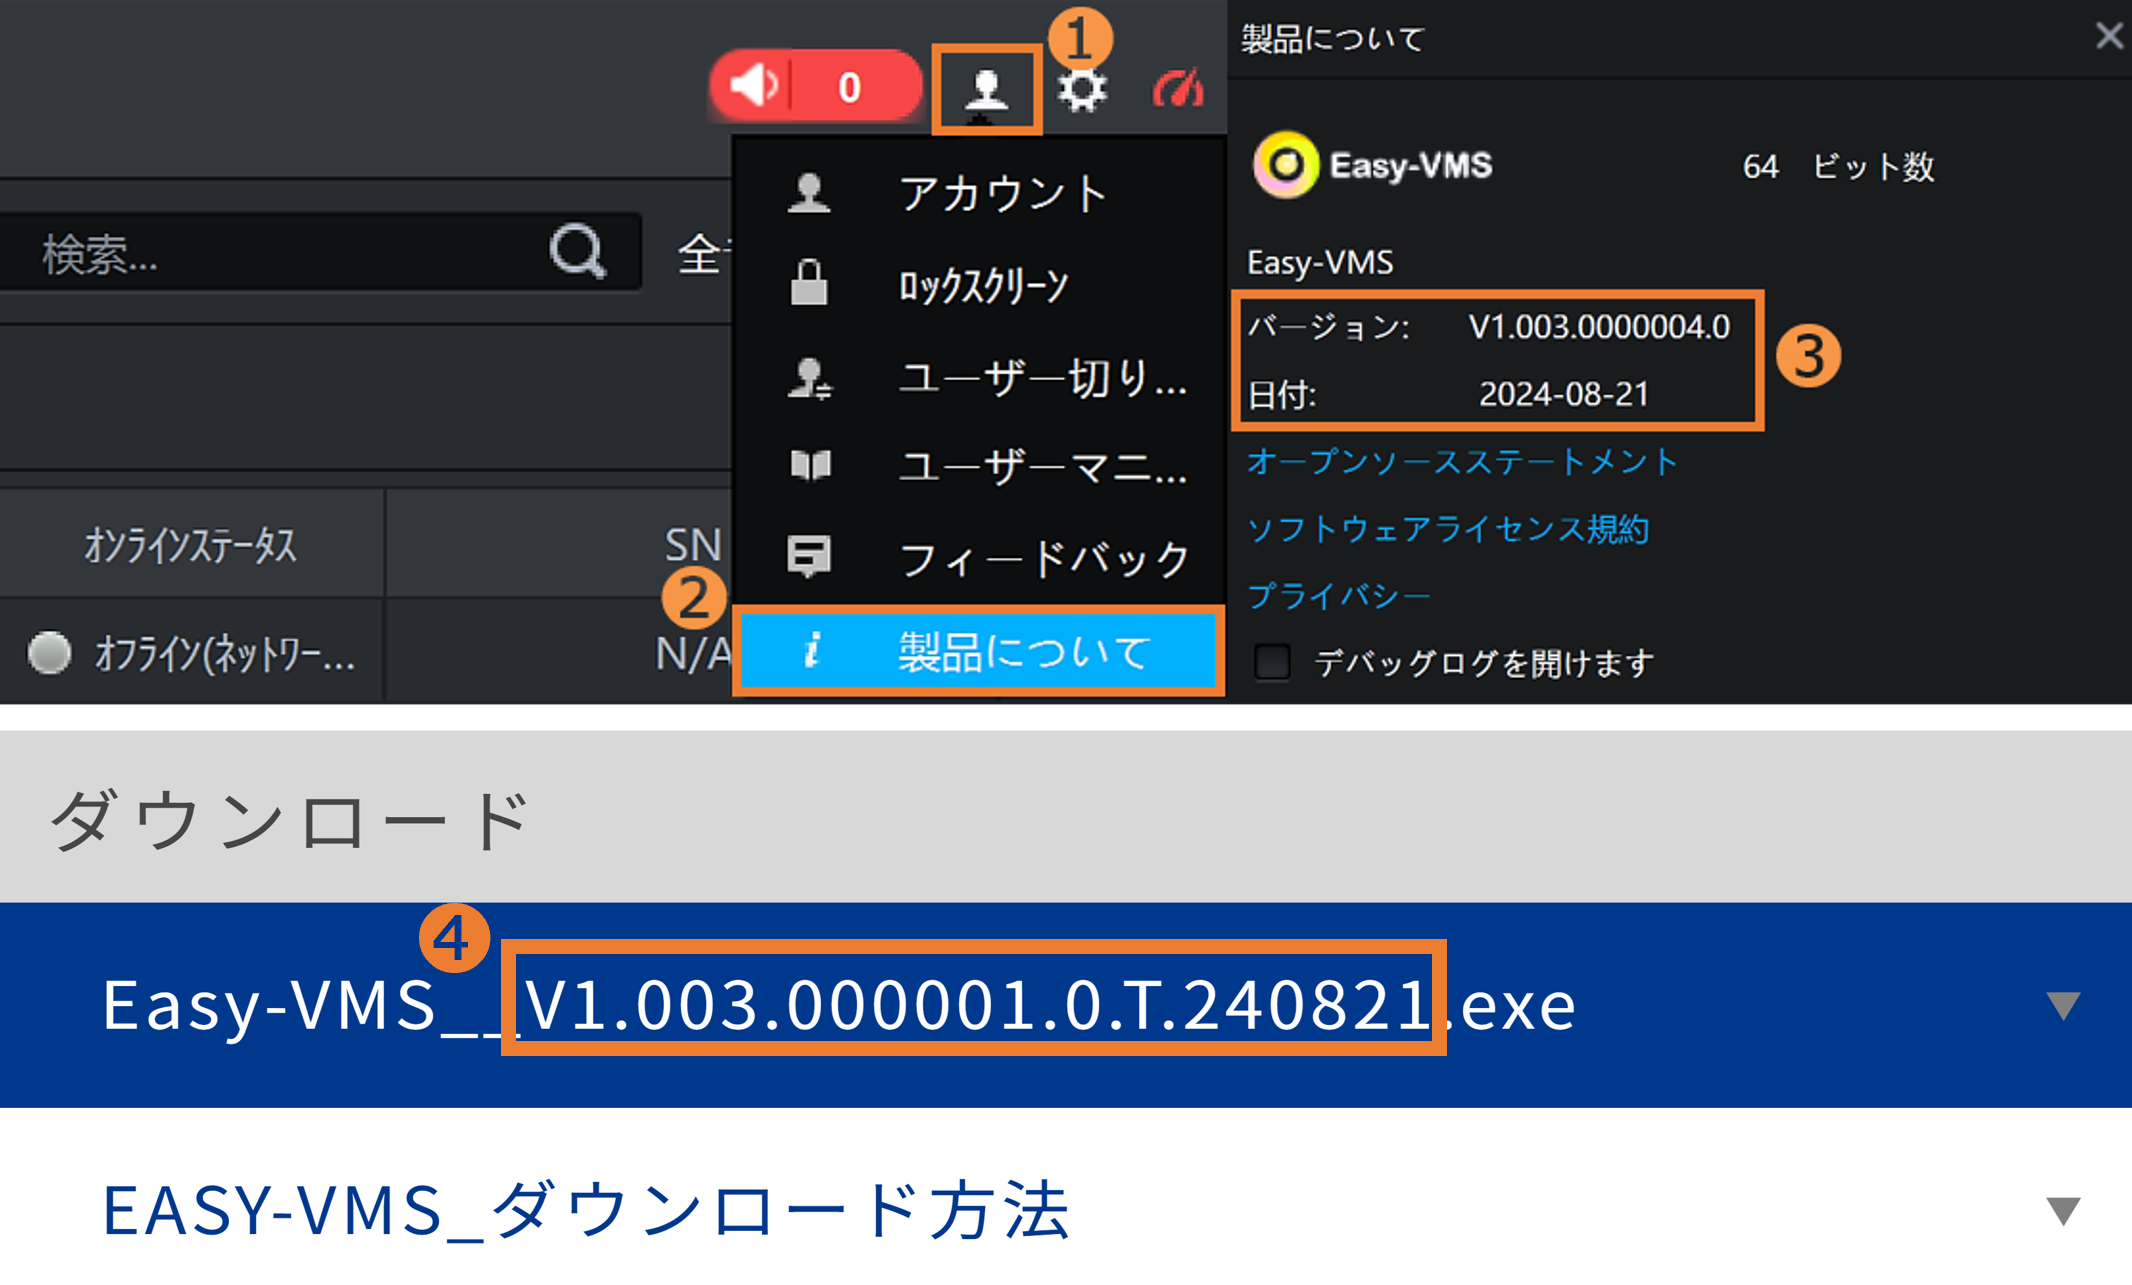The width and height of the screenshot is (2132, 1285).
Task: Click the Easy-VMS logo icon
Action: pyautogui.click(x=1285, y=165)
